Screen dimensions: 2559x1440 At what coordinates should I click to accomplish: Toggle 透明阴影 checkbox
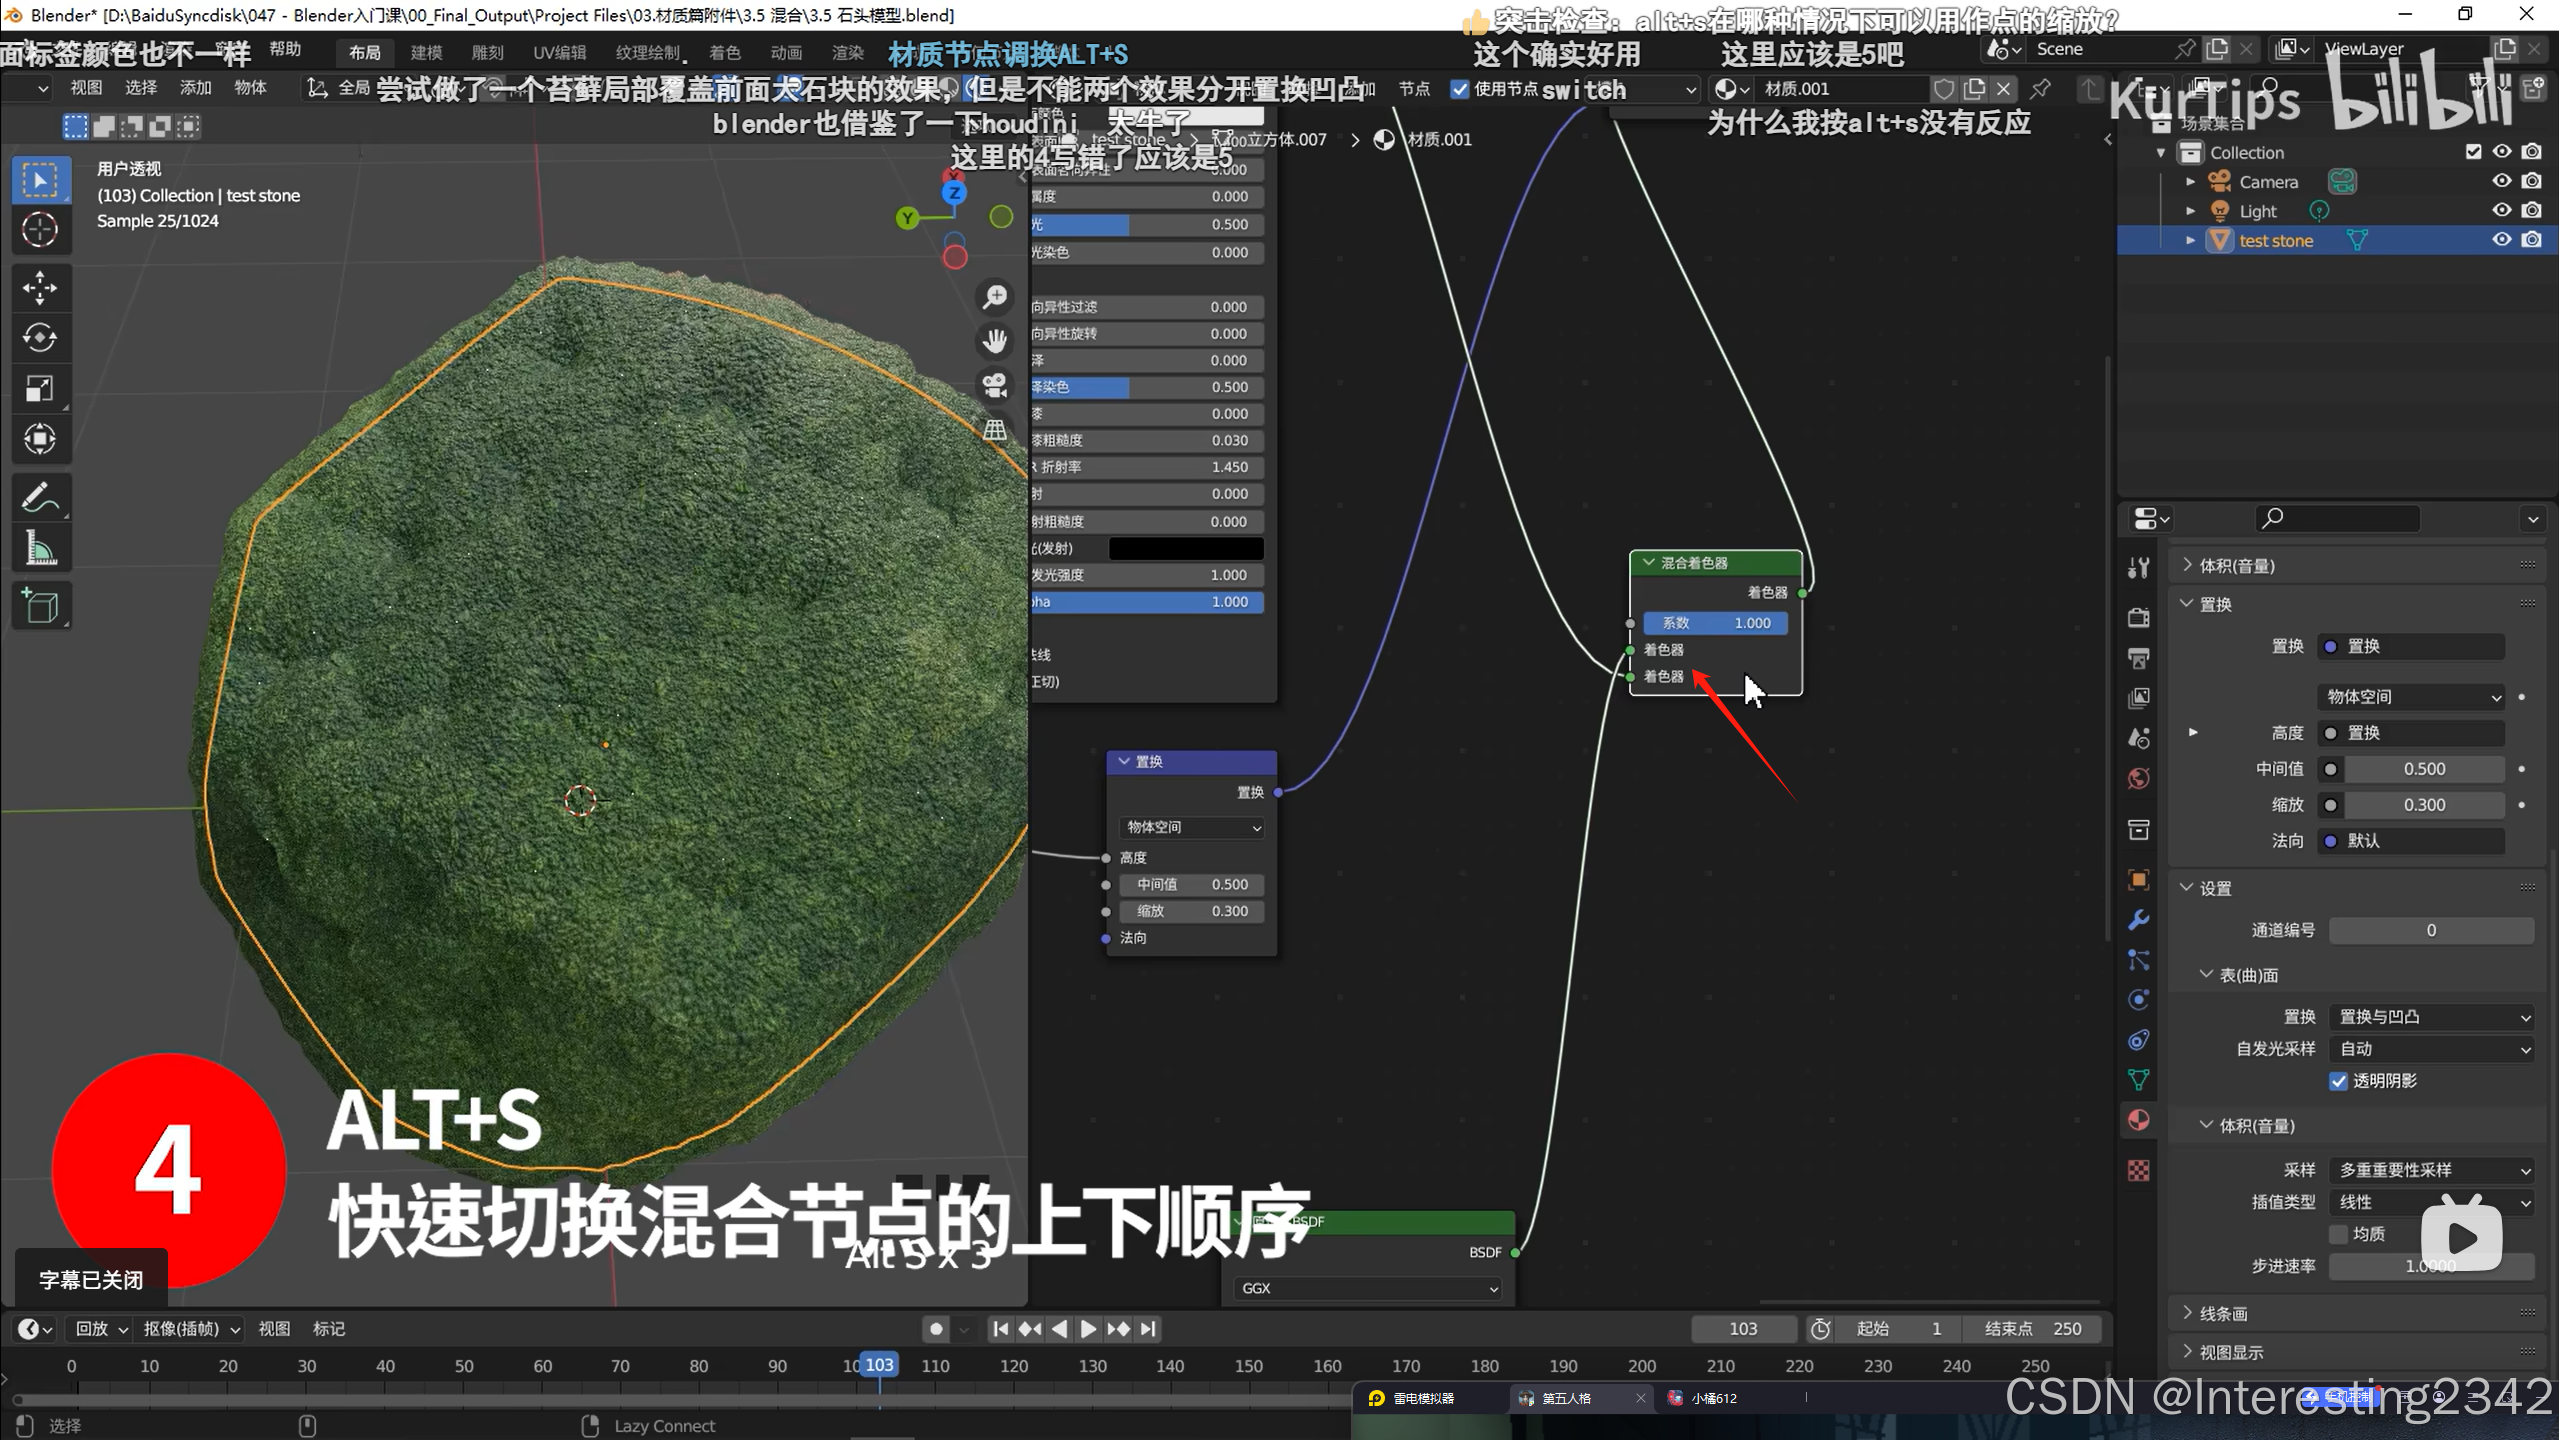point(2338,1081)
